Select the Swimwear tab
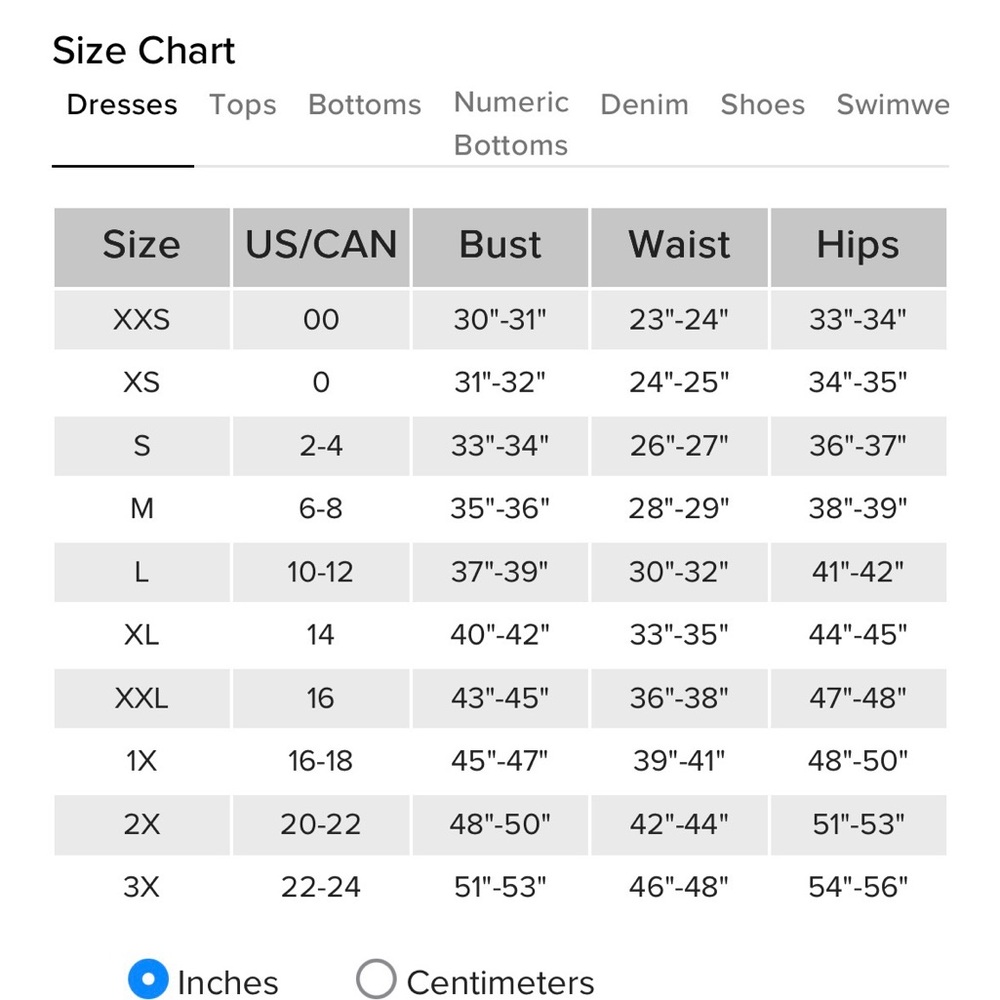This screenshot has width=1000, height=1000. [893, 105]
